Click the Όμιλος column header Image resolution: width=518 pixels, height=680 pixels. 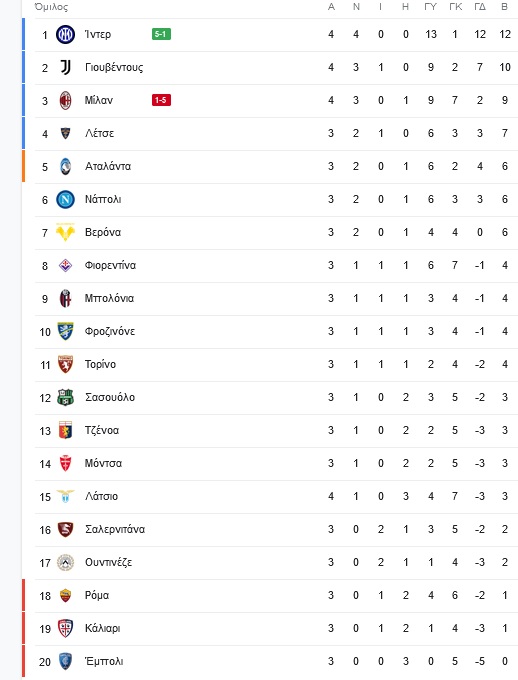click(x=51, y=7)
